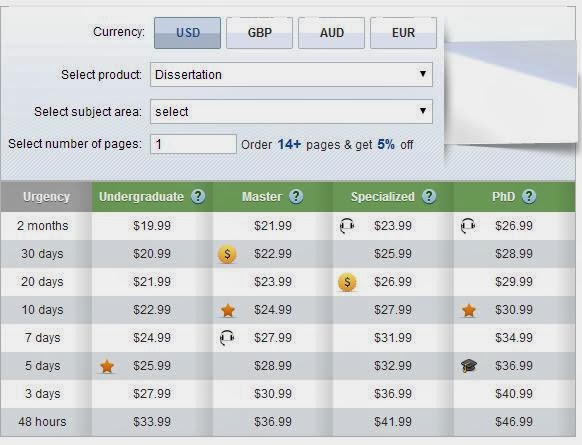Select the $41.99 Specialized price
Viewport: 582px width, 445px height.
[x=393, y=422]
